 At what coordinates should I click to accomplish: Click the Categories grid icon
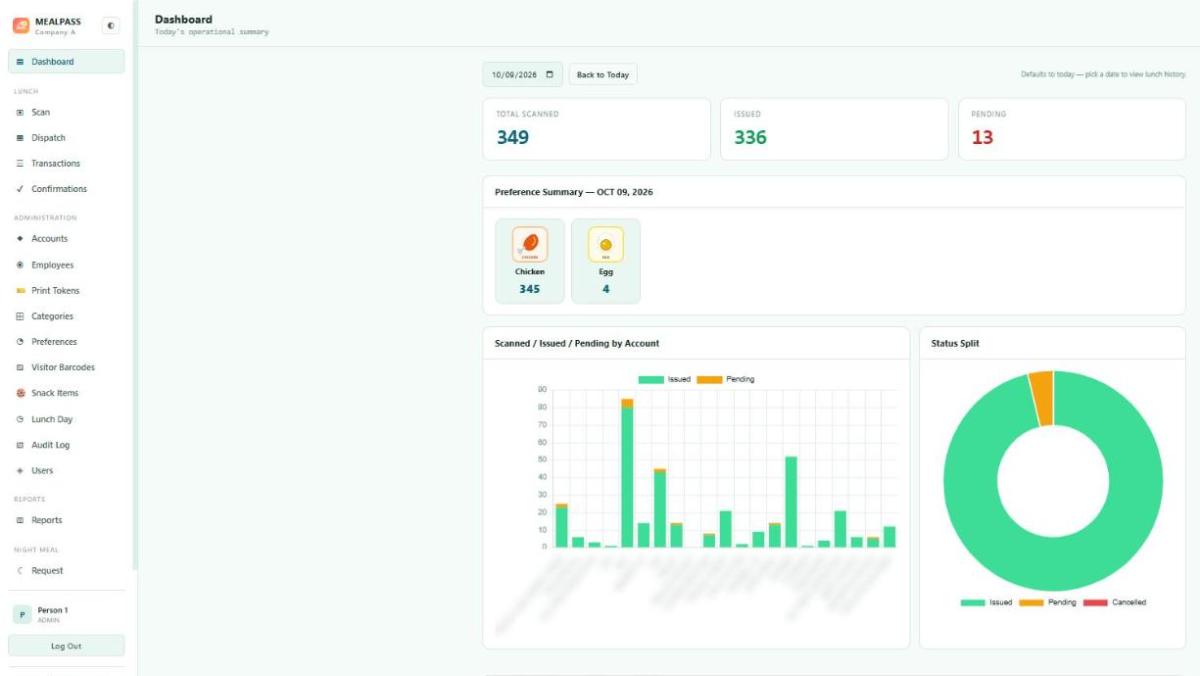(20, 316)
